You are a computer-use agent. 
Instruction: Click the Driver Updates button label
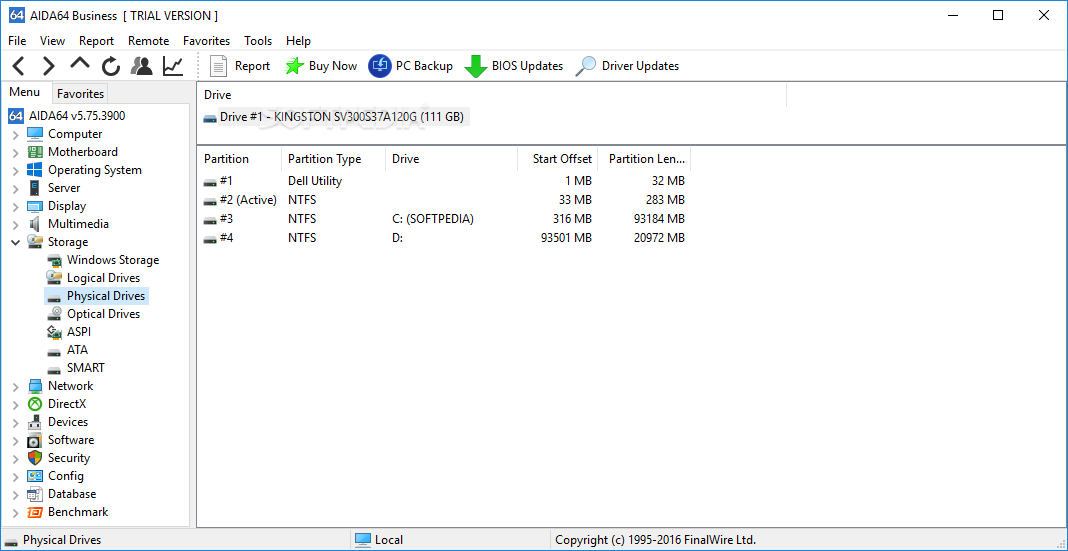pos(640,66)
